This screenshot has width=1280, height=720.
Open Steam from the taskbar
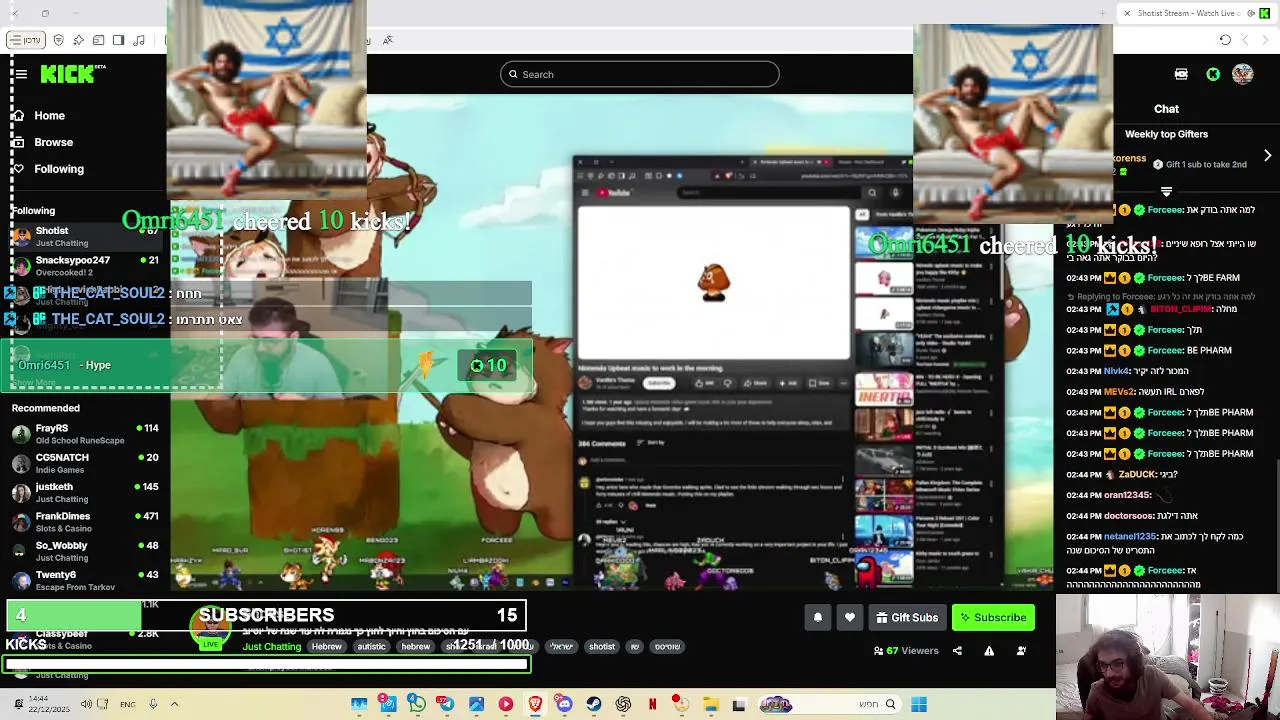594,705
